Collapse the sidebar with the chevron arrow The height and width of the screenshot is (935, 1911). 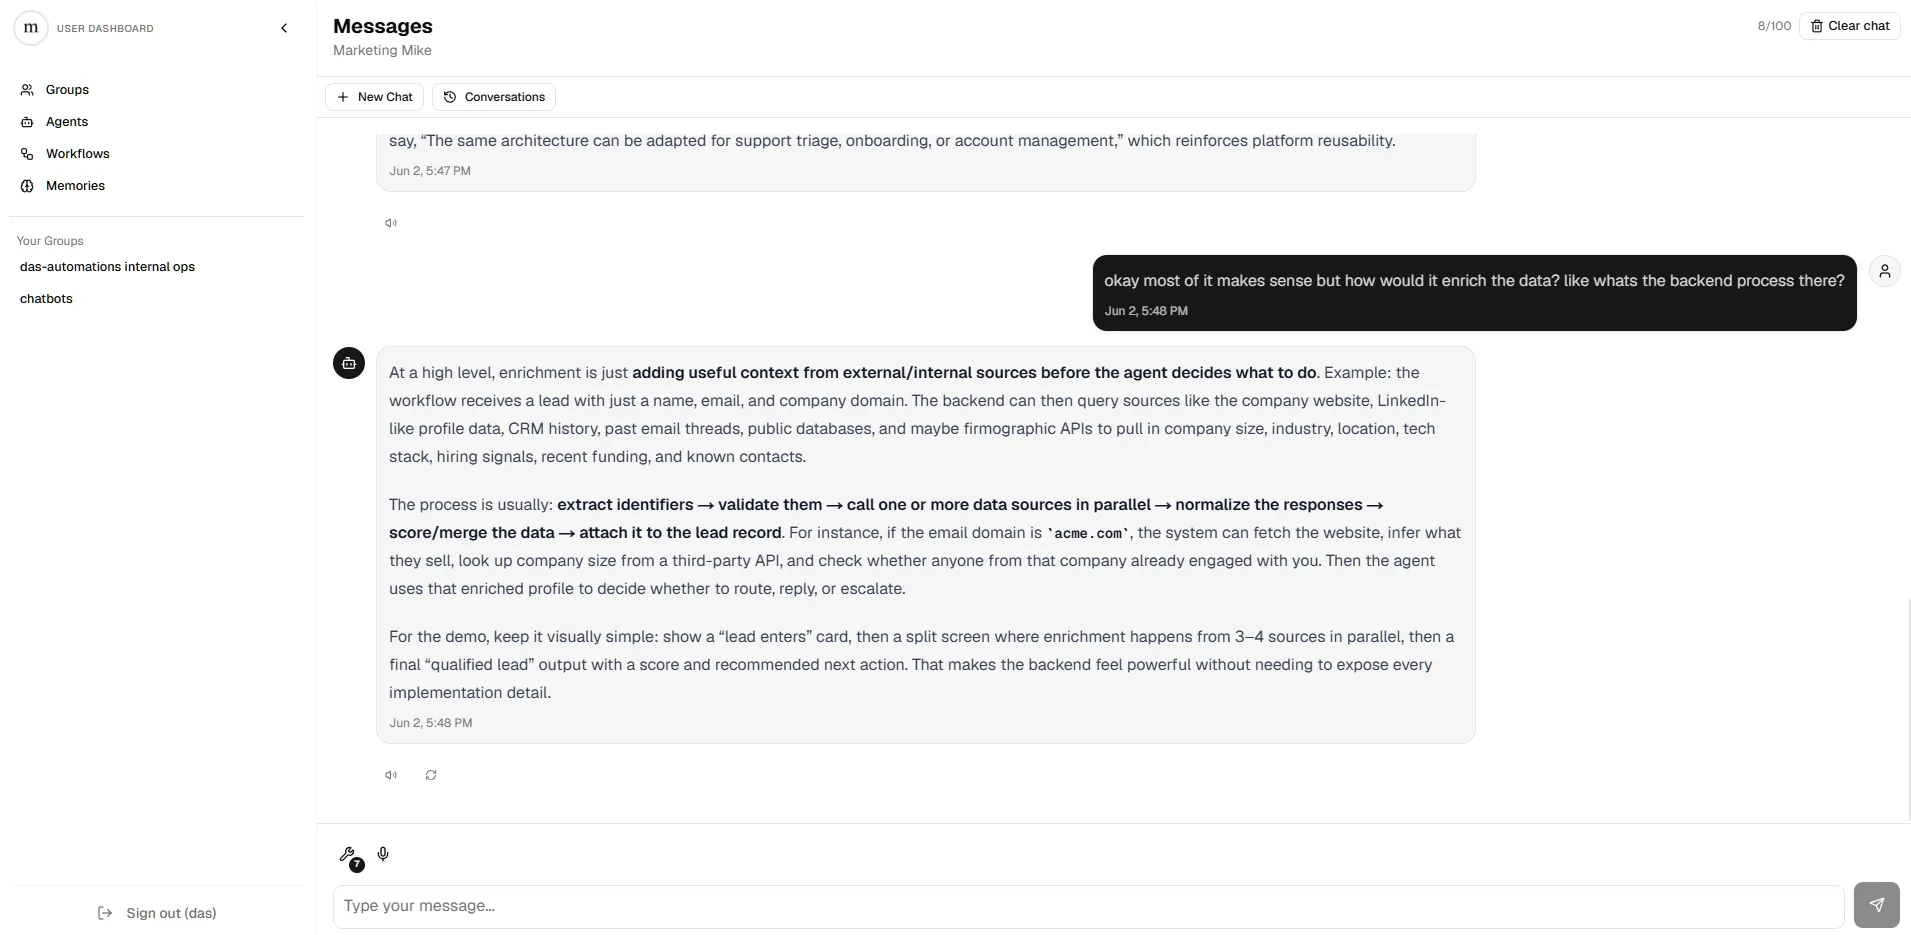(x=284, y=28)
